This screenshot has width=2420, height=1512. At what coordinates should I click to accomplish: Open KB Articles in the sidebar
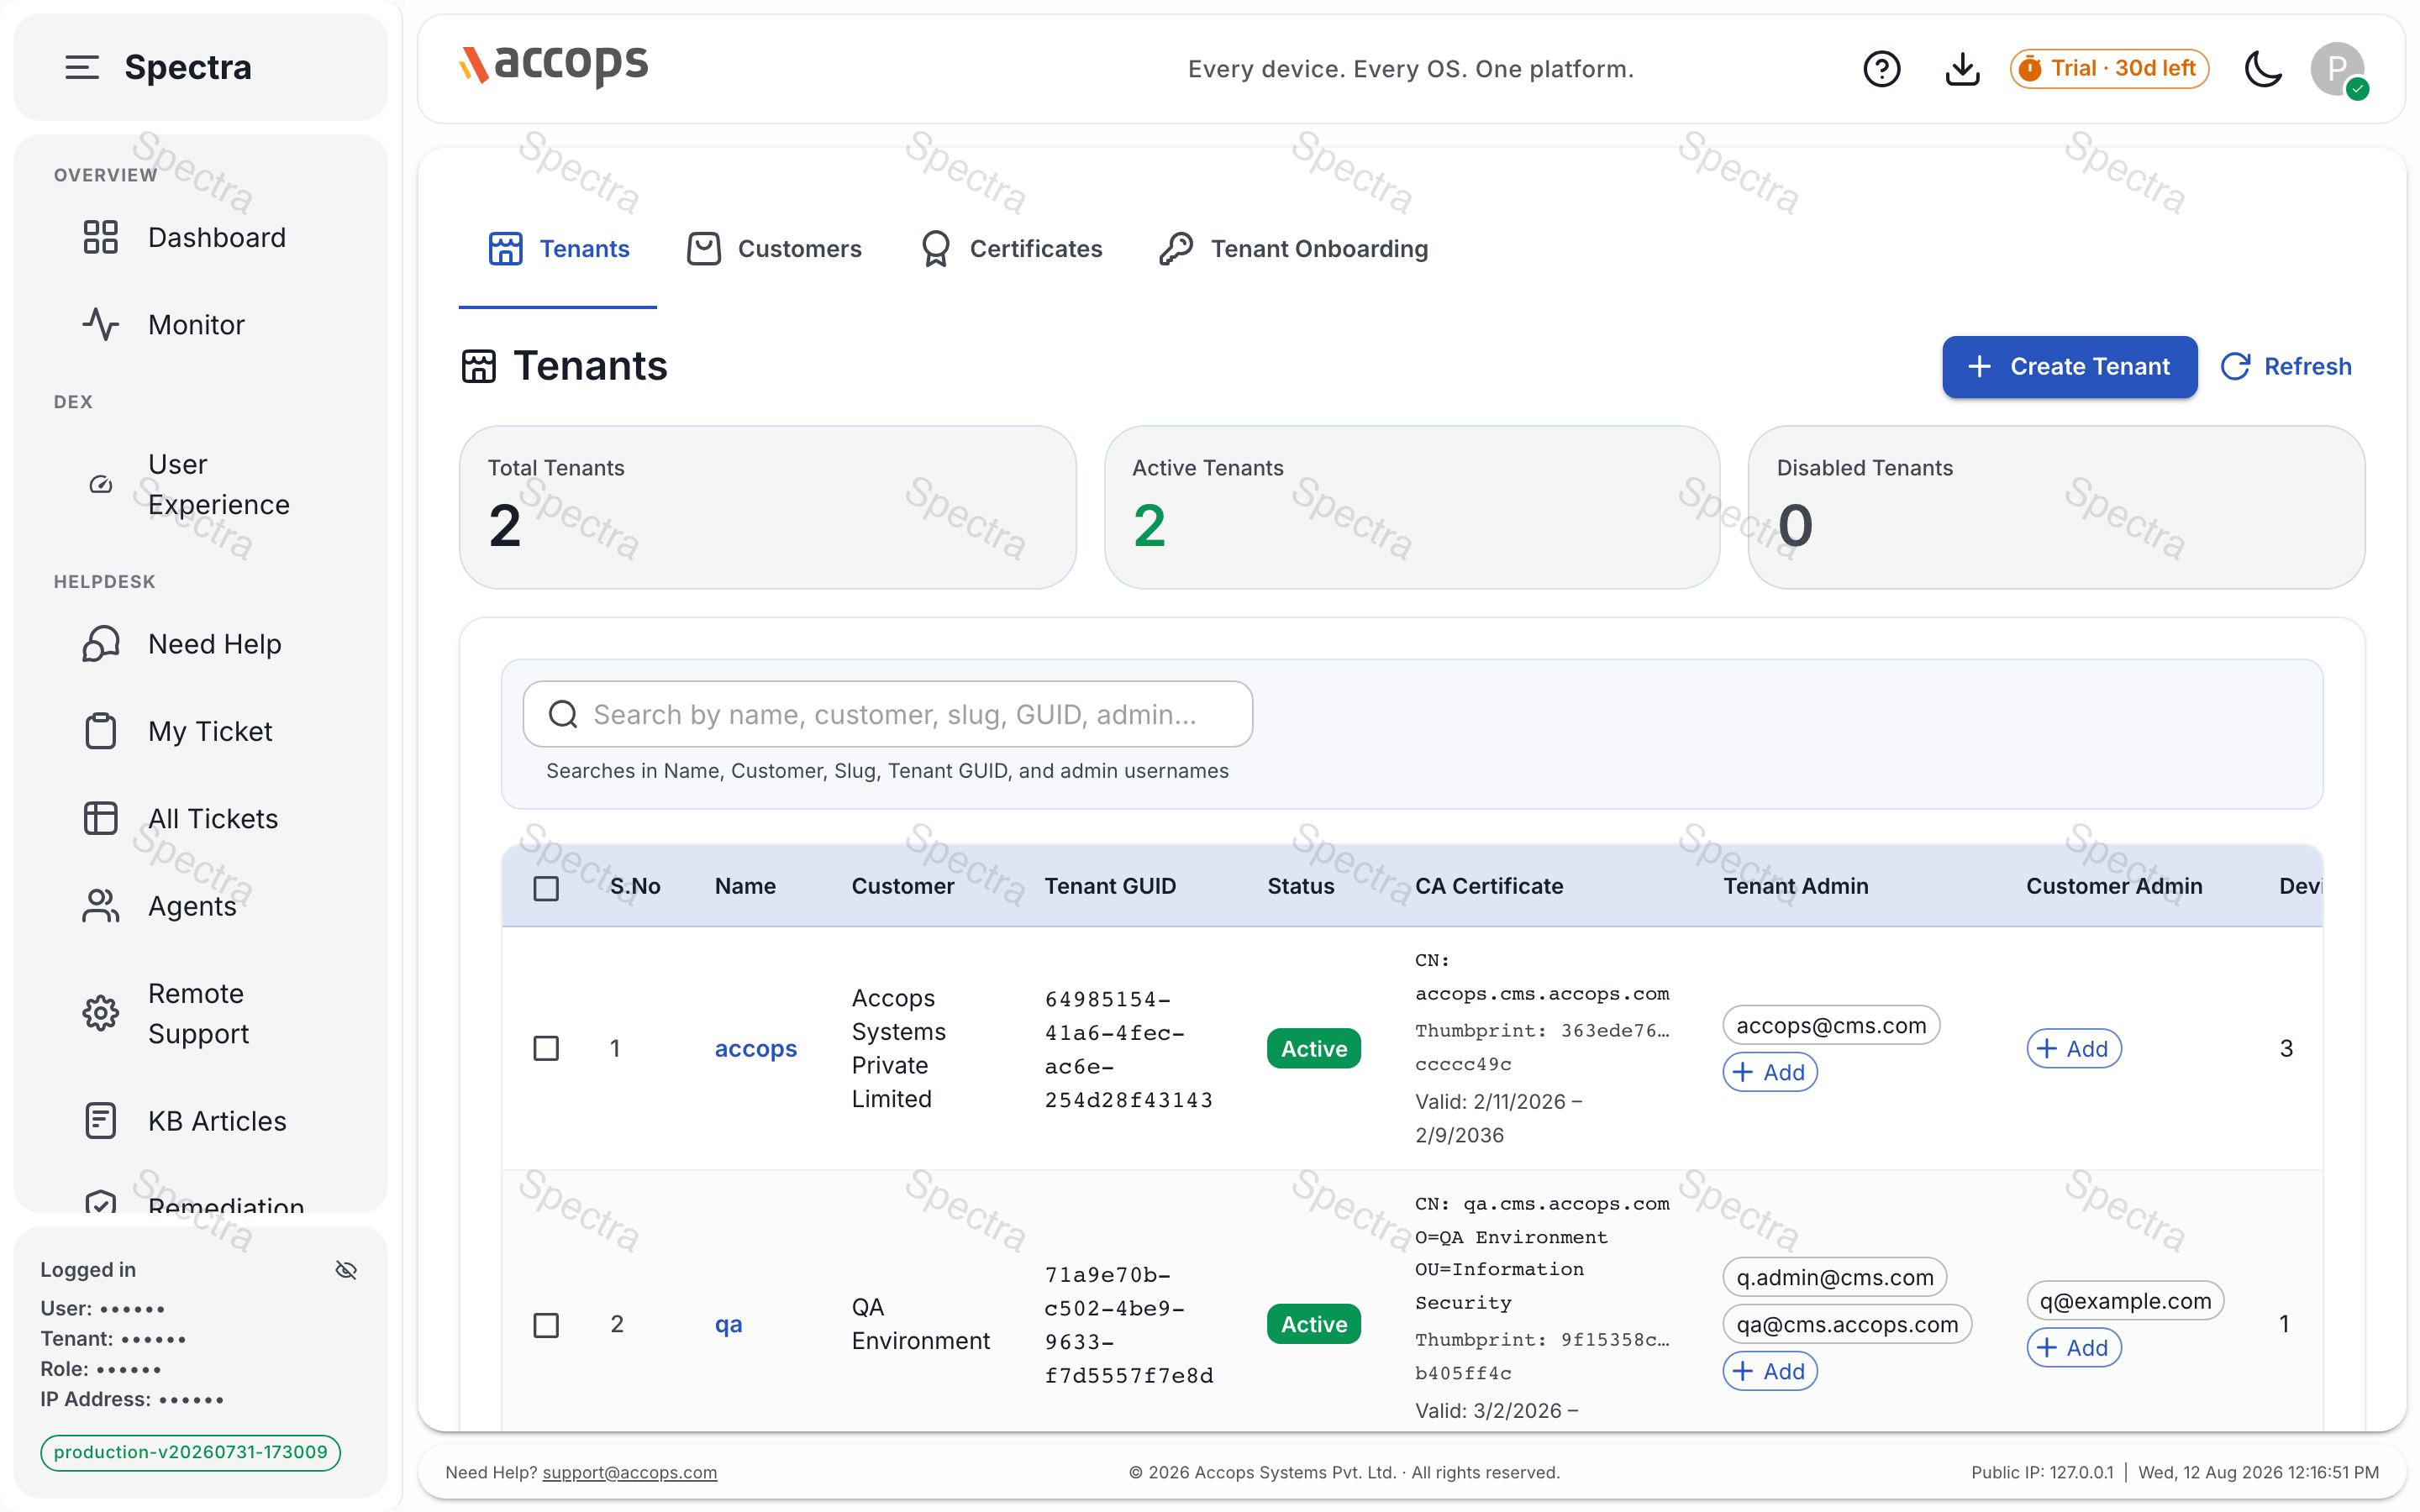coord(200,1120)
